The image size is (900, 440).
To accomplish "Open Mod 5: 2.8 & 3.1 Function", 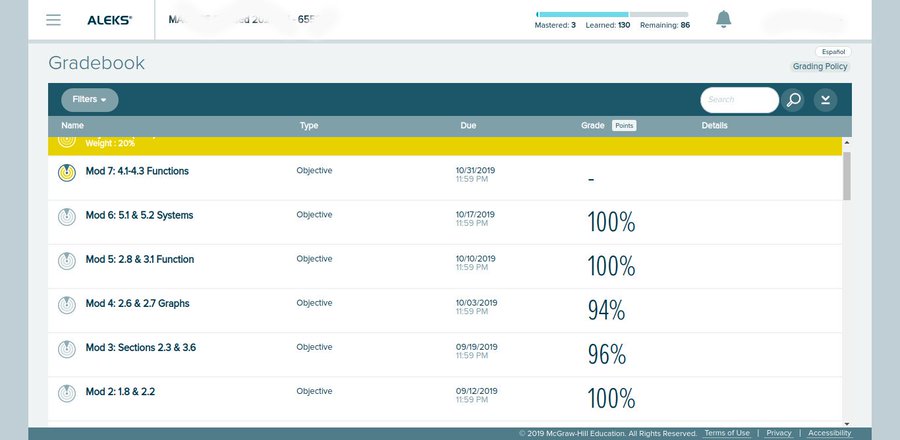I will coord(140,259).
